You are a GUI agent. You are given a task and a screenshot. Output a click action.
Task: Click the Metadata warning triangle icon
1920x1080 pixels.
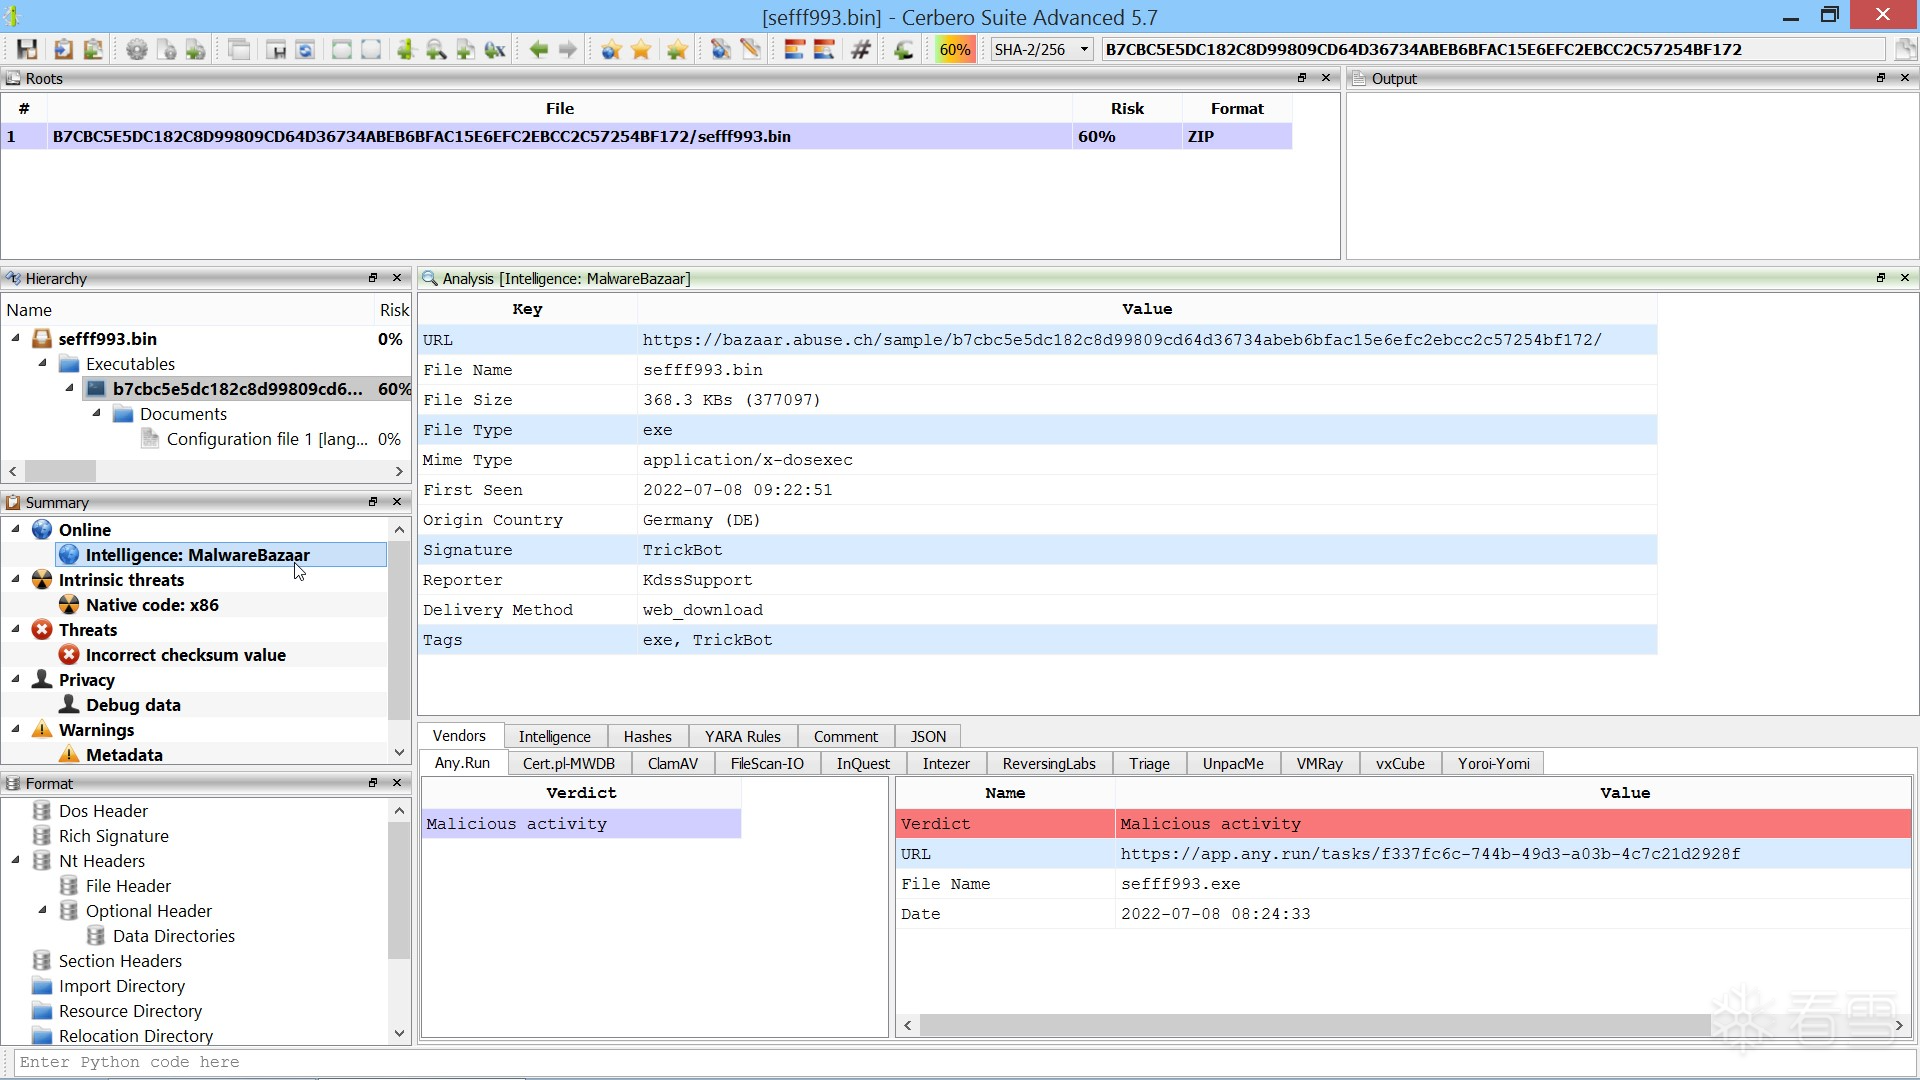(69, 755)
